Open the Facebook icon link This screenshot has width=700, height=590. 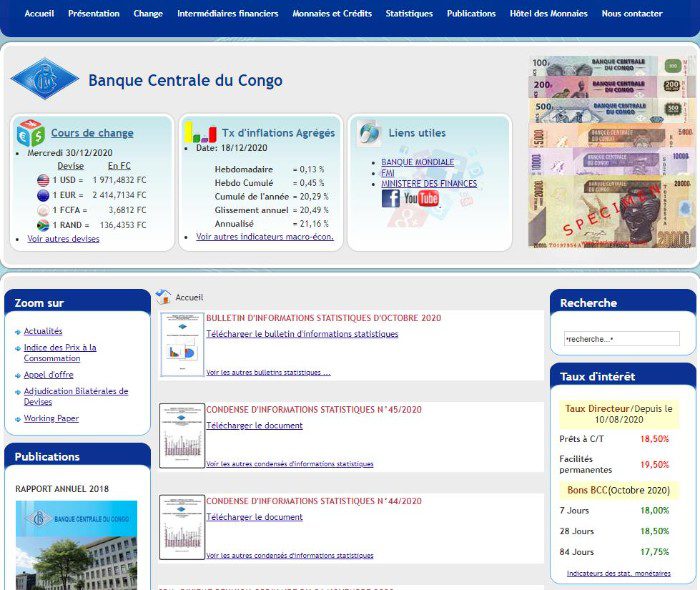pos(391,198)
